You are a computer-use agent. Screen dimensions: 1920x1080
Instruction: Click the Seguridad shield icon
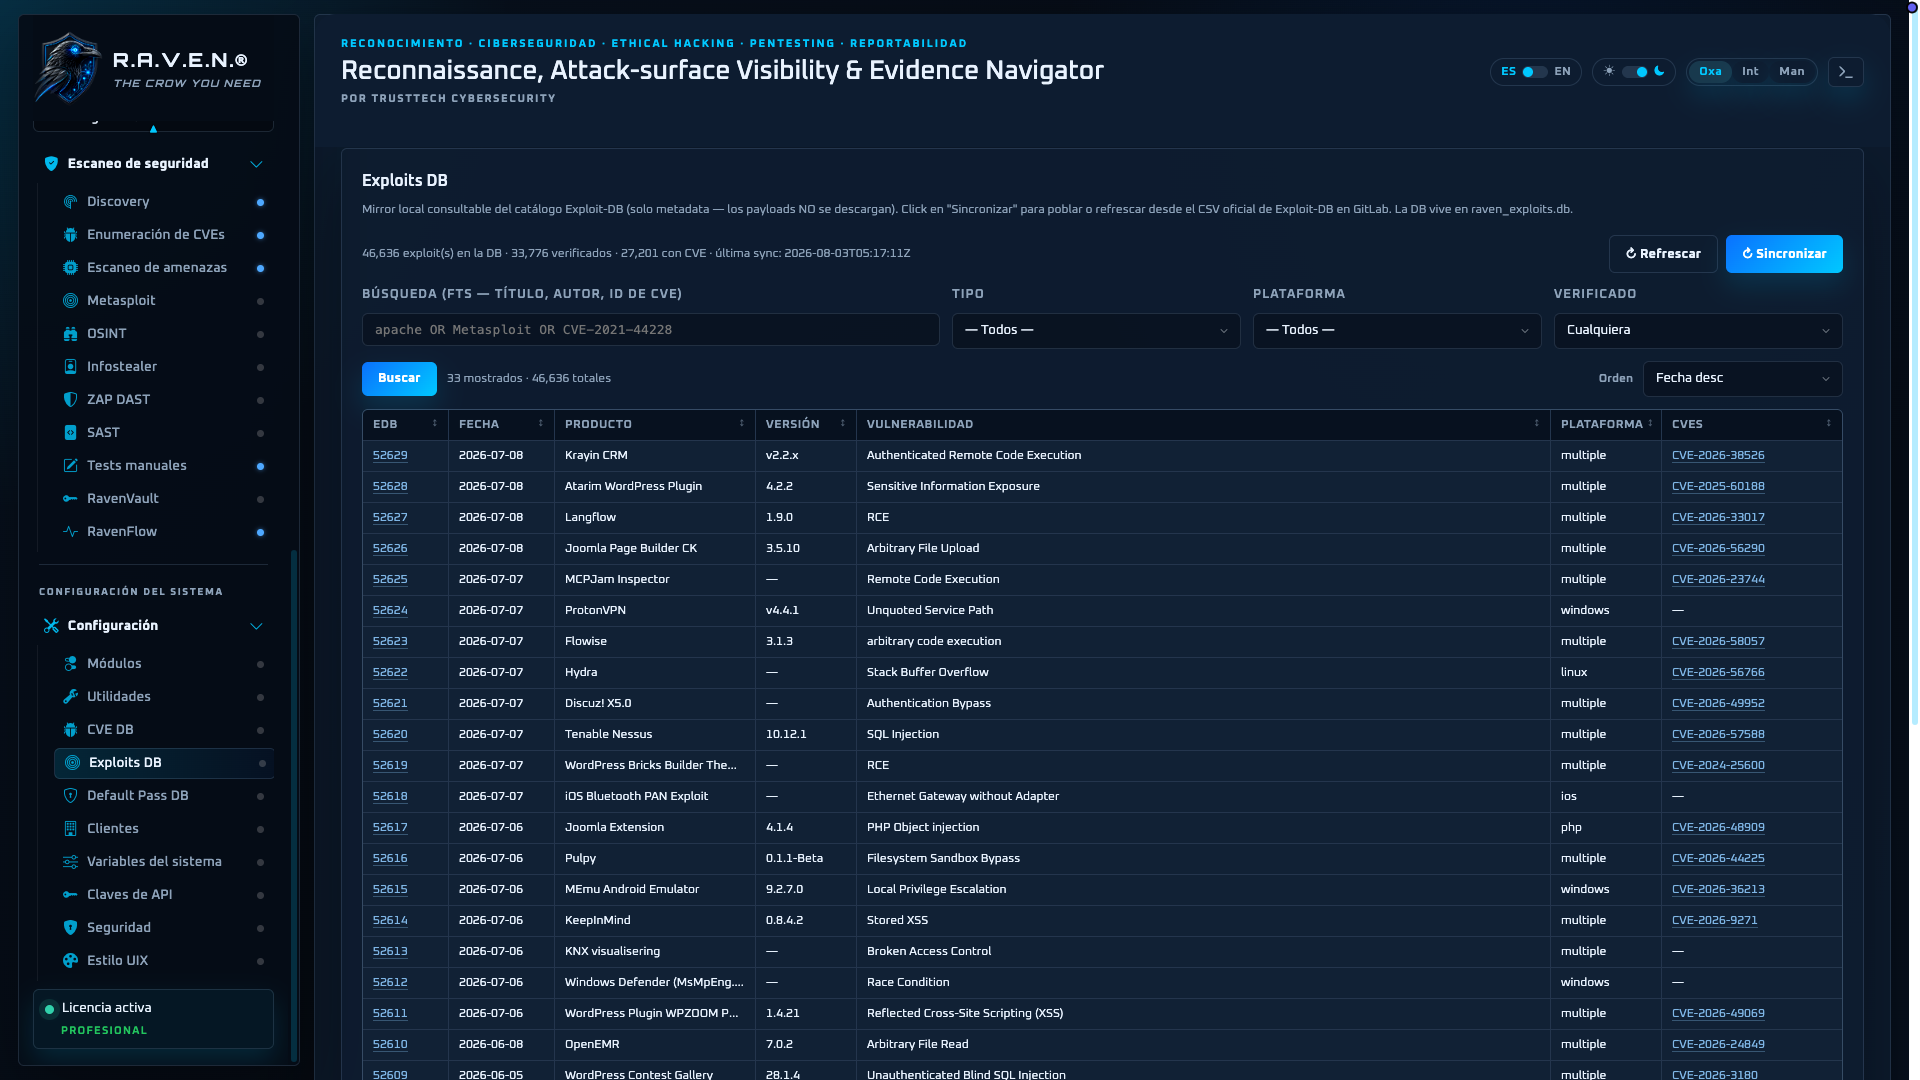coord(70,928)
